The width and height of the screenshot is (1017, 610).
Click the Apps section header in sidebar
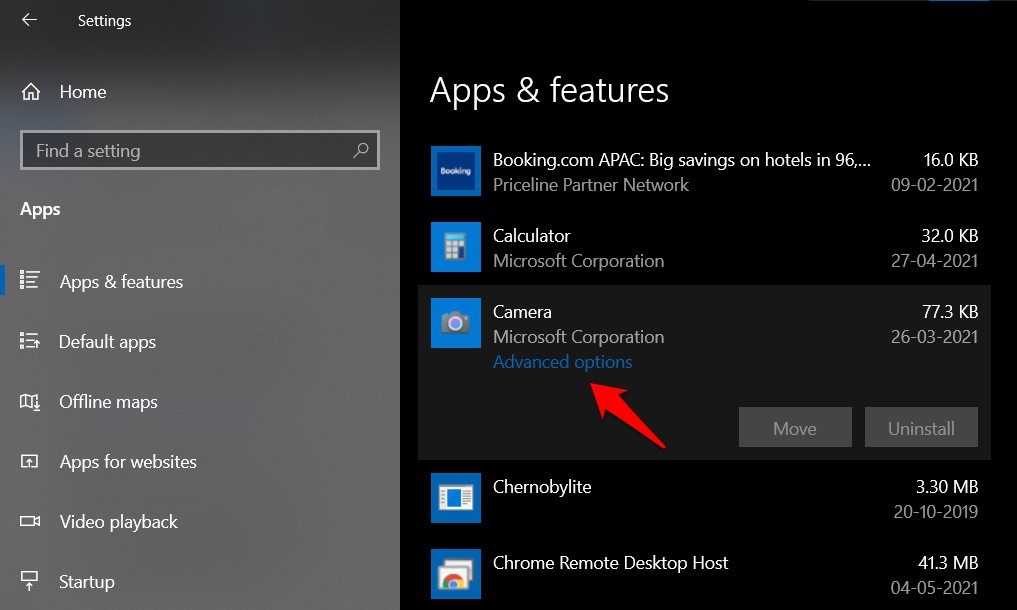(x=40, y=210)
